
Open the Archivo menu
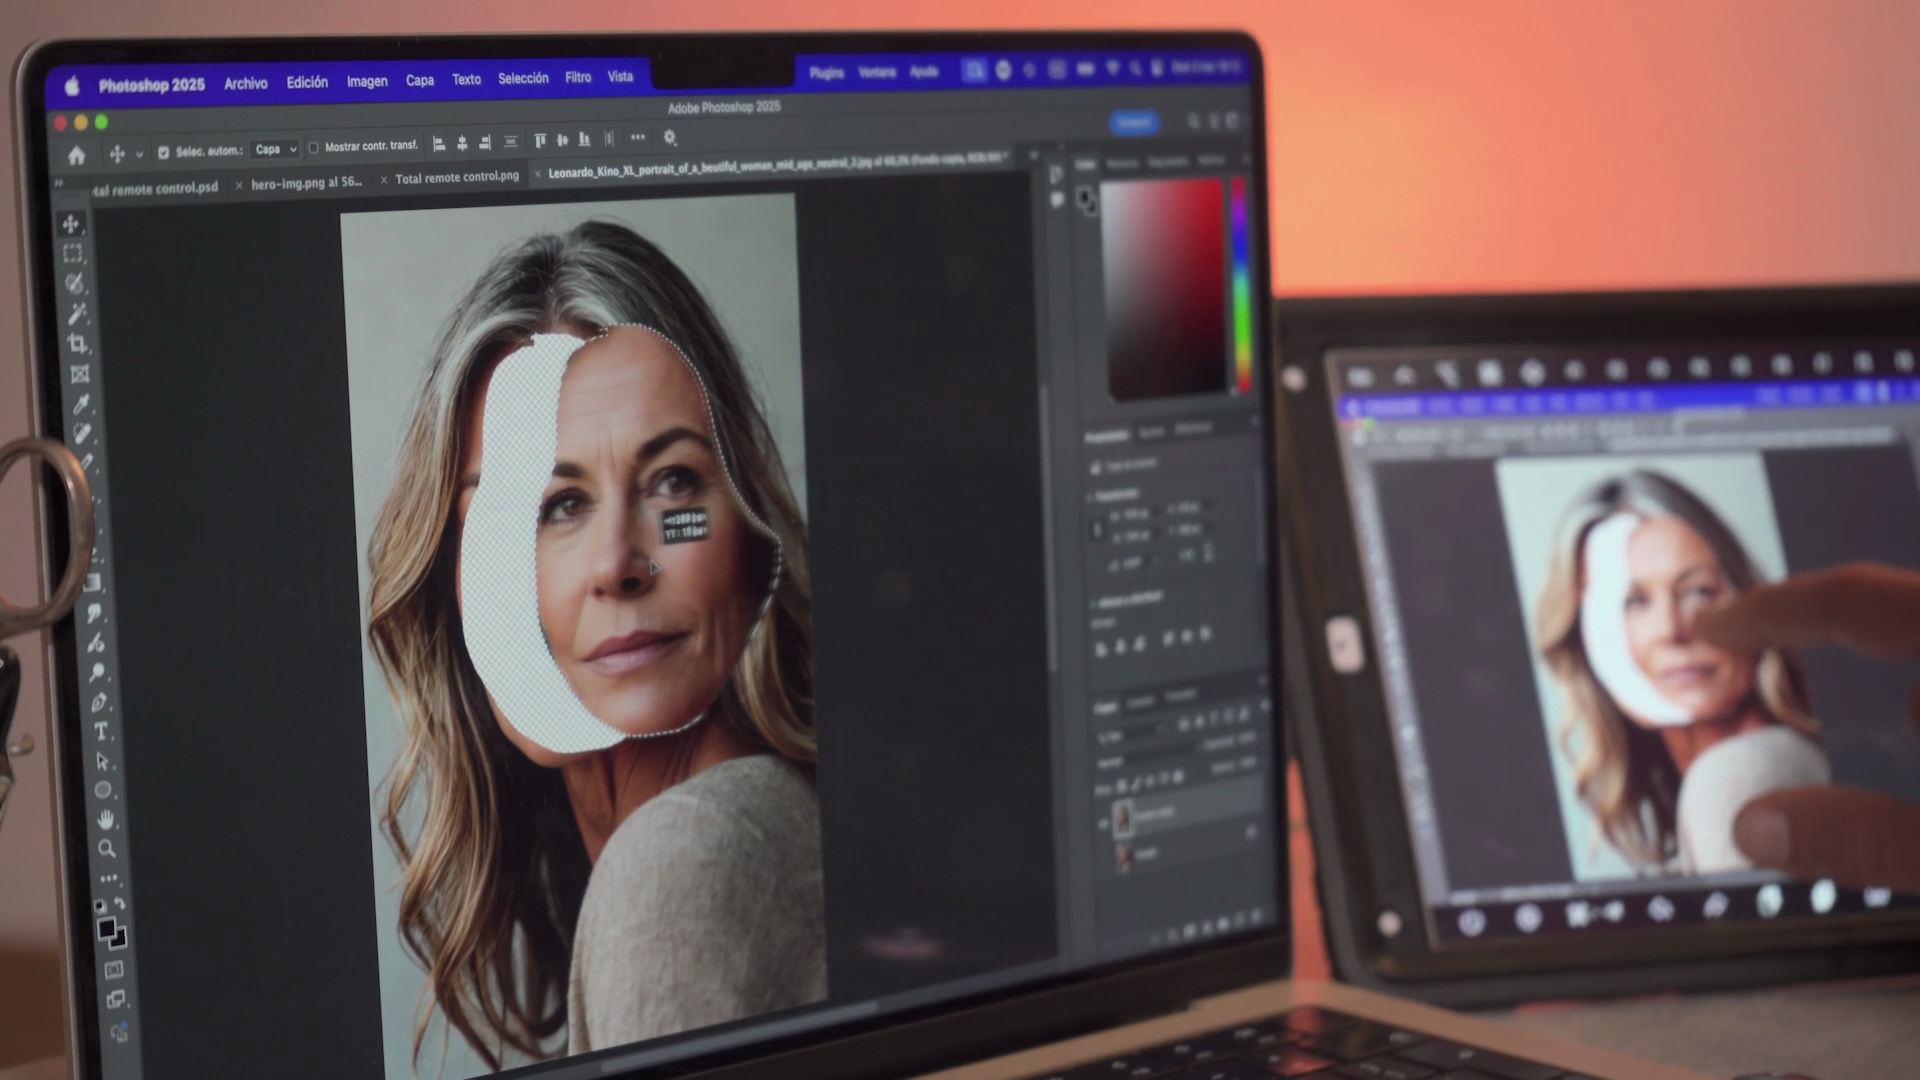pos(246,84)
